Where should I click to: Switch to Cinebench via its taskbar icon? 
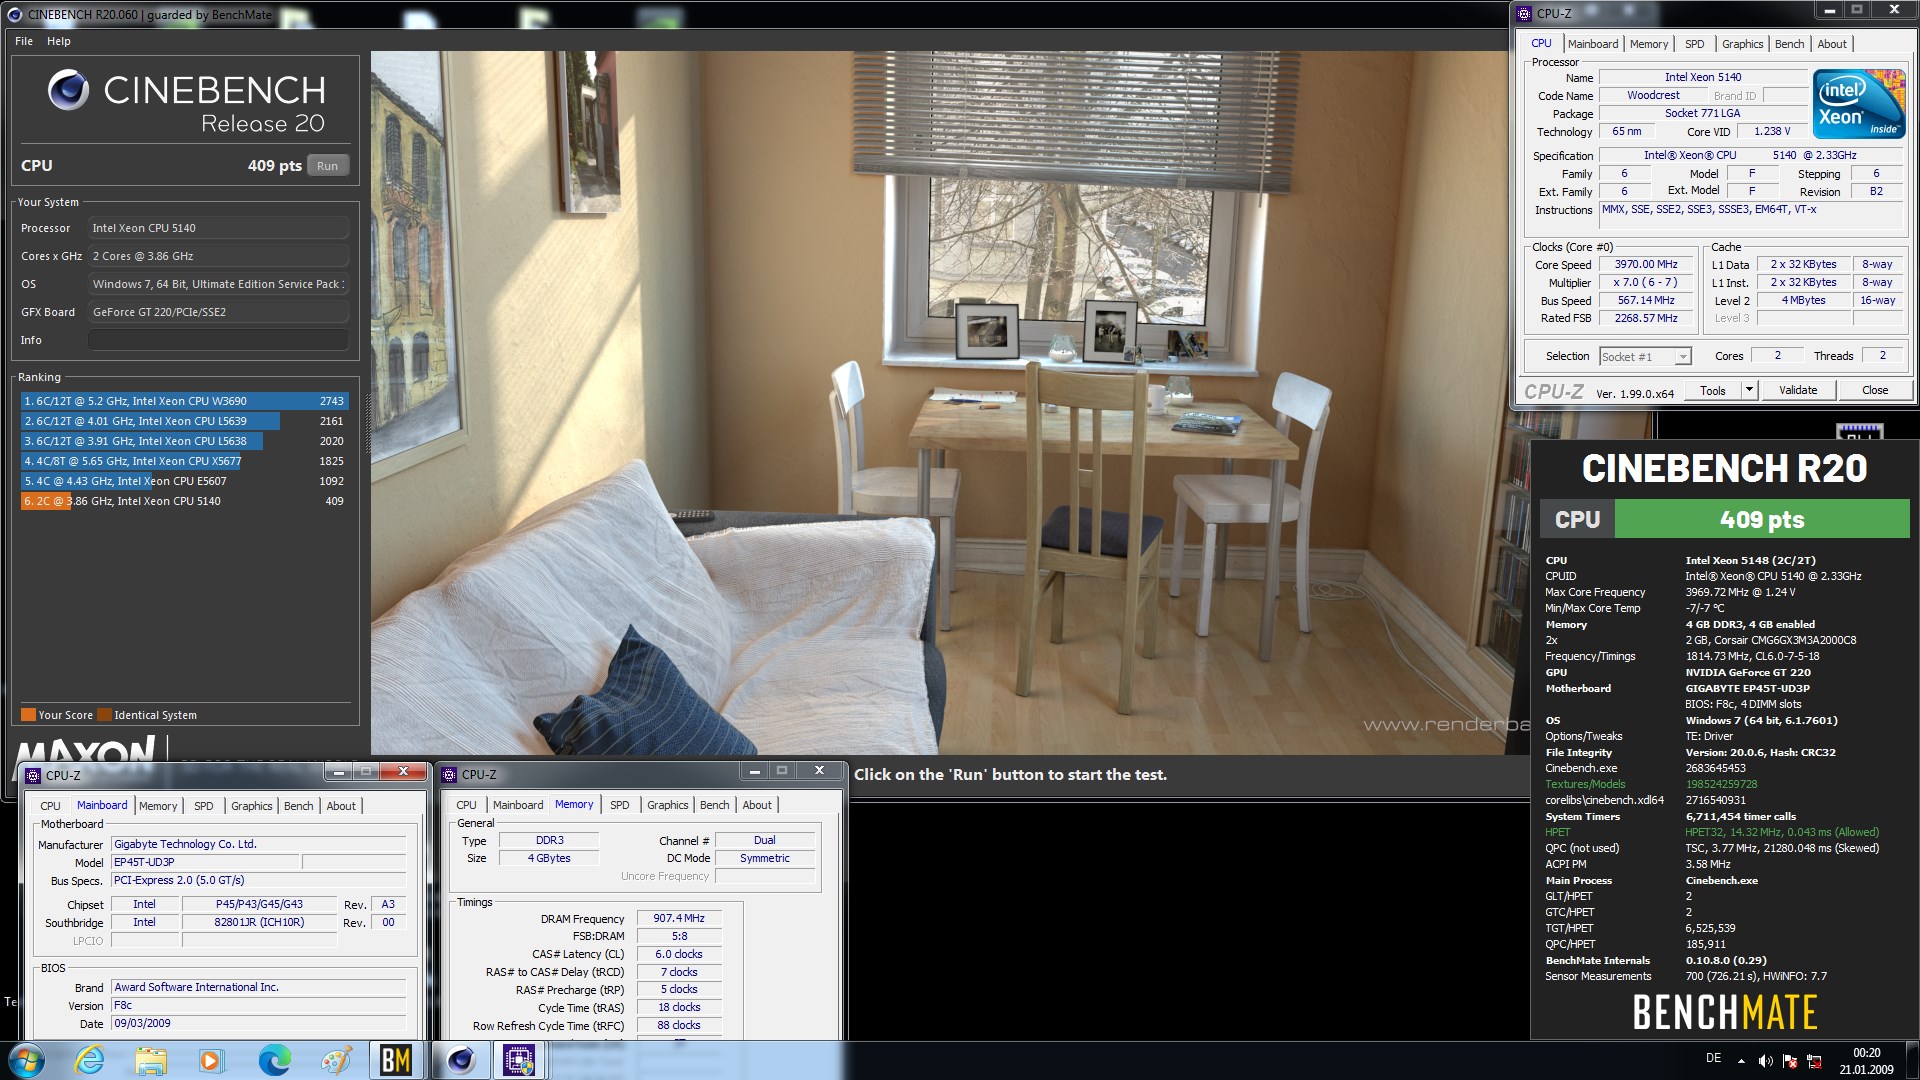point(460,1060)
